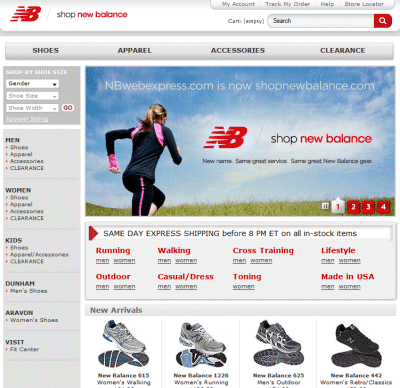Click the New Balance 442 product name
The width and height of the screenshot is (400, 388).
click(x=356, y=376)
